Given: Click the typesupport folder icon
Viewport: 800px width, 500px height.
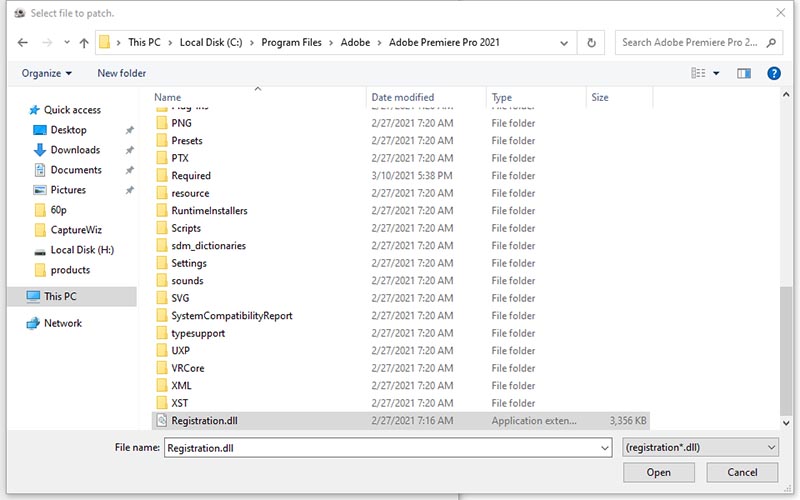Looking at the screenshot, I should click(162, 333).
